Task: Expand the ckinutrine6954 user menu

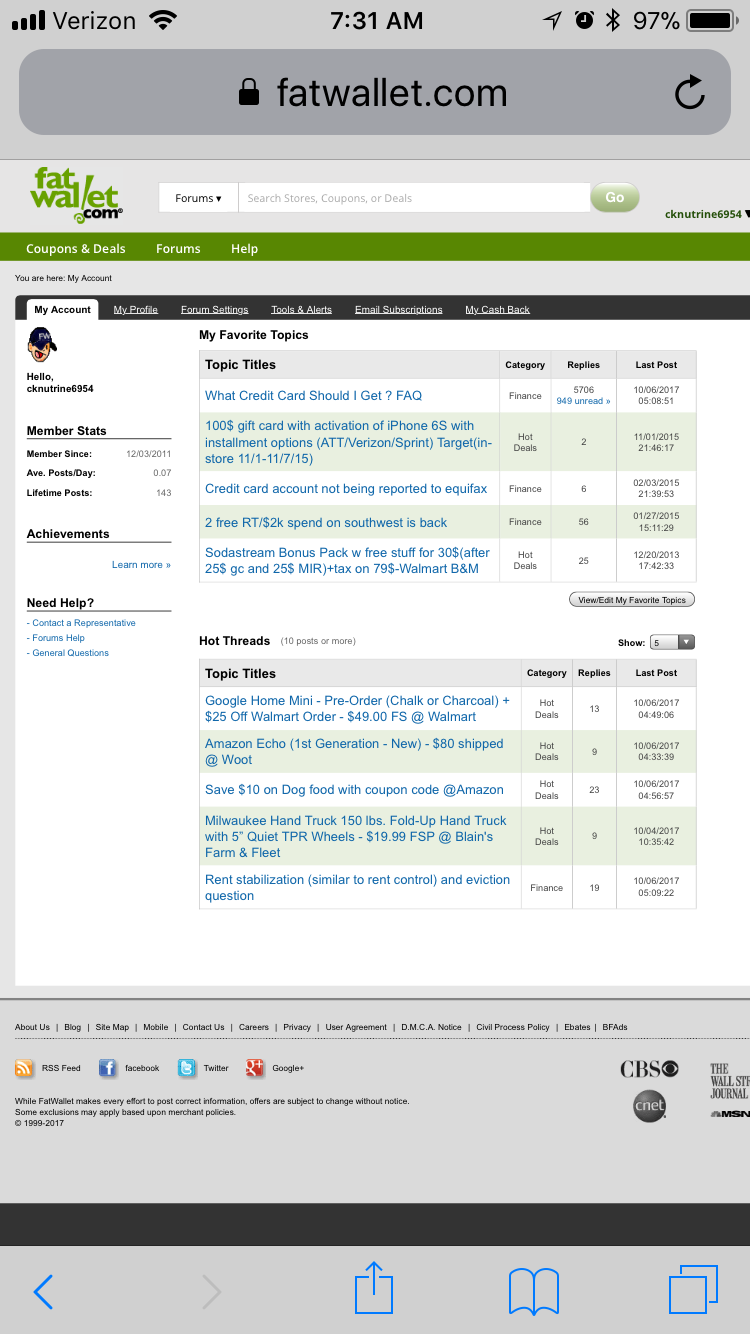Action: click(x=707, y=214)
